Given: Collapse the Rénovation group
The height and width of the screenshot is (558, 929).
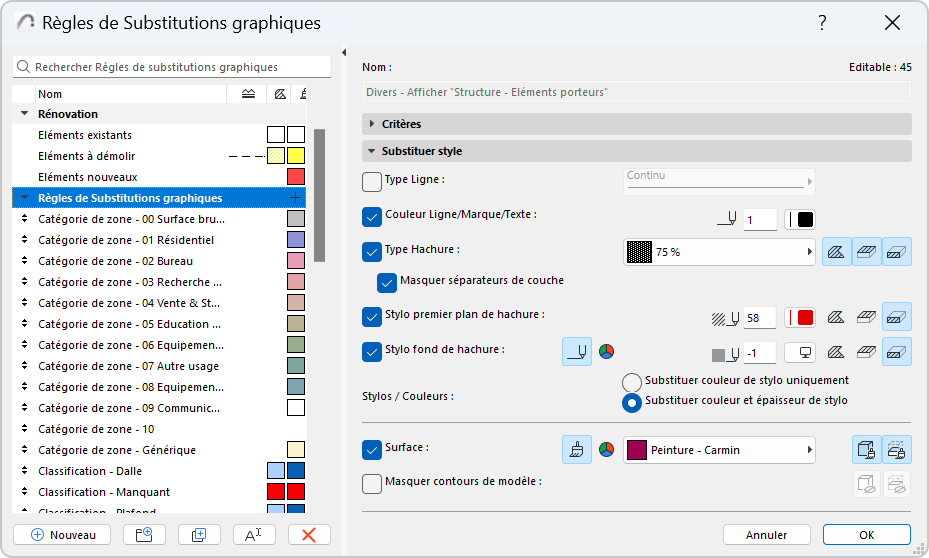Looking at the screenshot, I should 24,113.
